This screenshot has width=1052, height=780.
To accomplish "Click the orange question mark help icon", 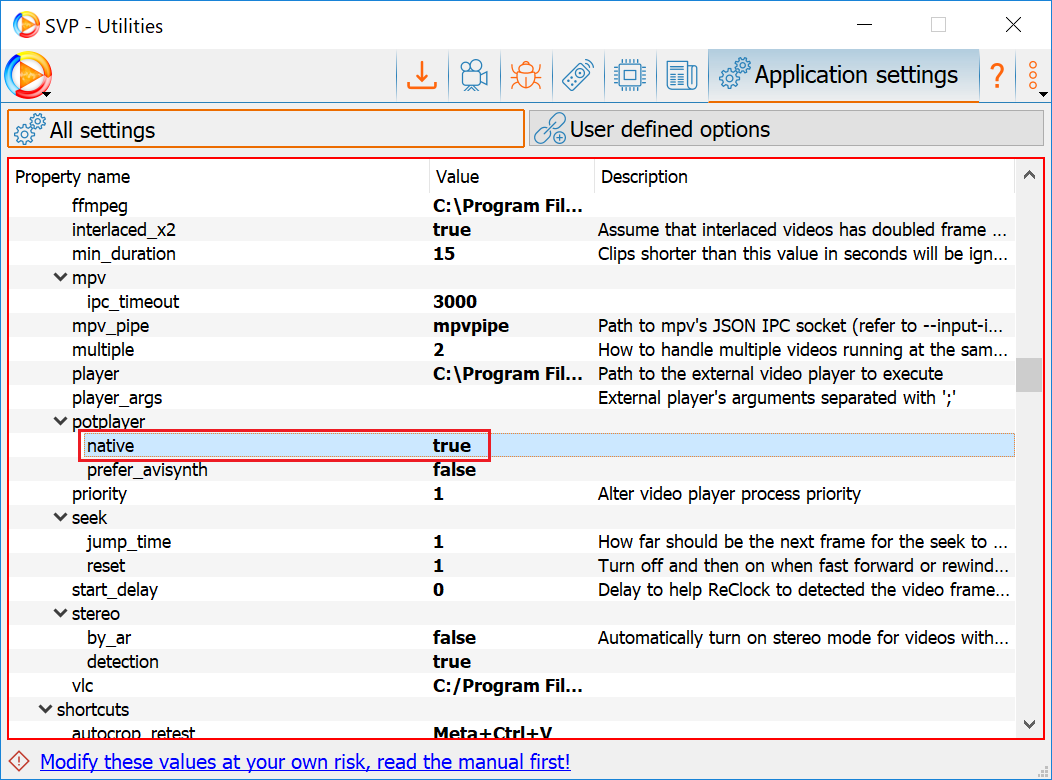I will pos(997,75).
